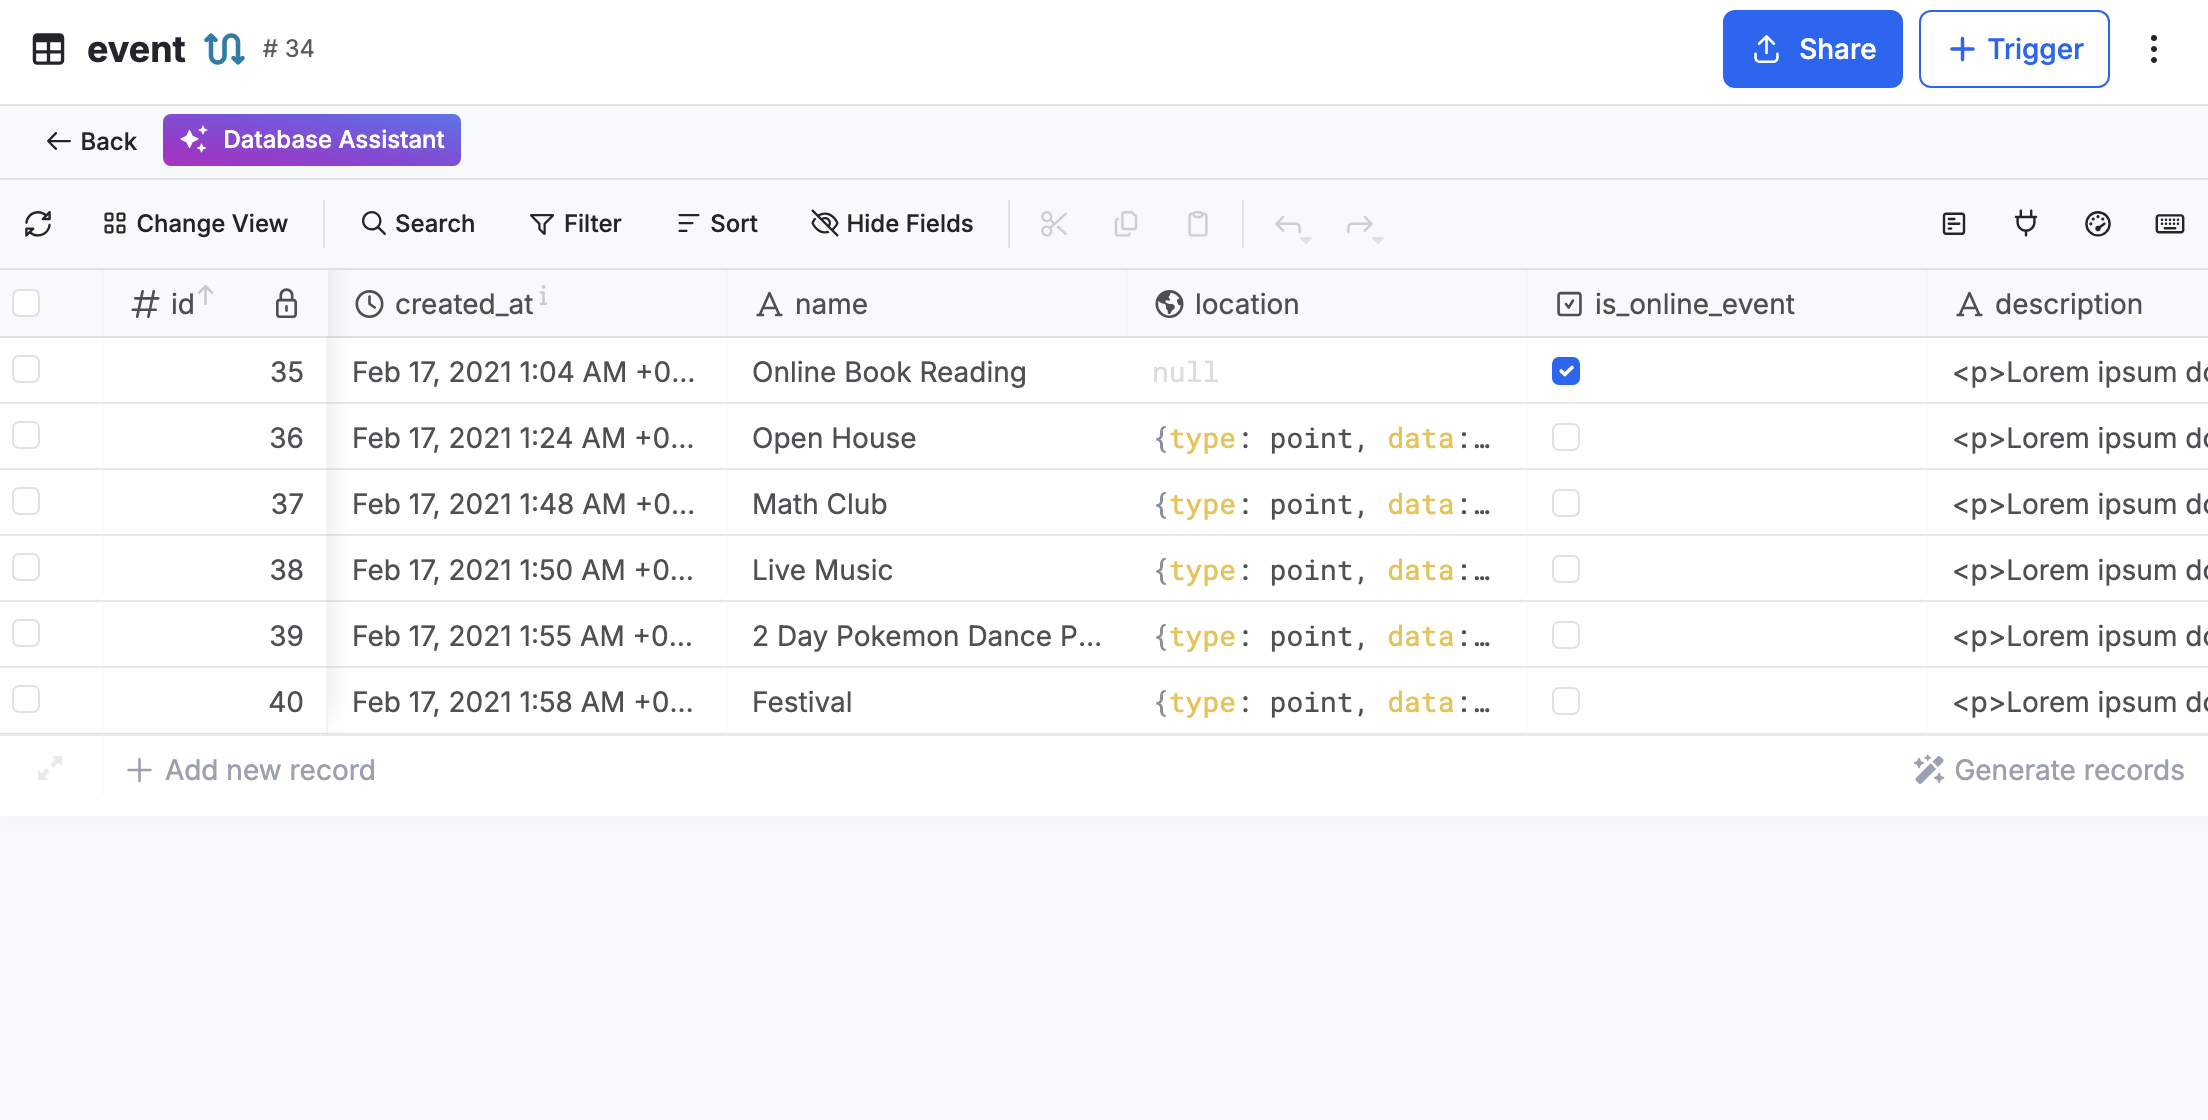Click the expand-record arrows near Add new record

pyautogui.click(x=50, y=769)
